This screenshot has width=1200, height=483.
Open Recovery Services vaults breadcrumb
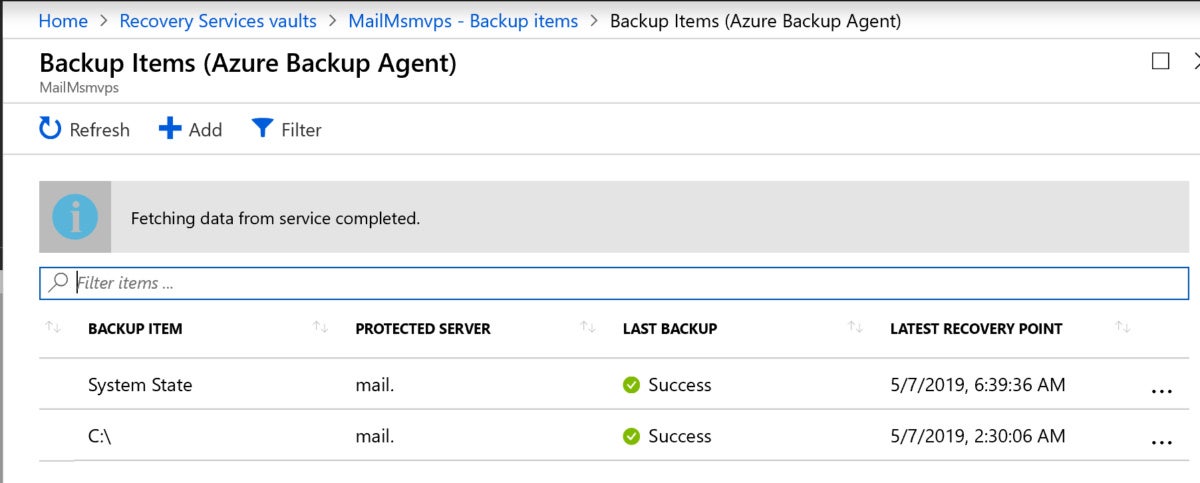click(218, 21)
